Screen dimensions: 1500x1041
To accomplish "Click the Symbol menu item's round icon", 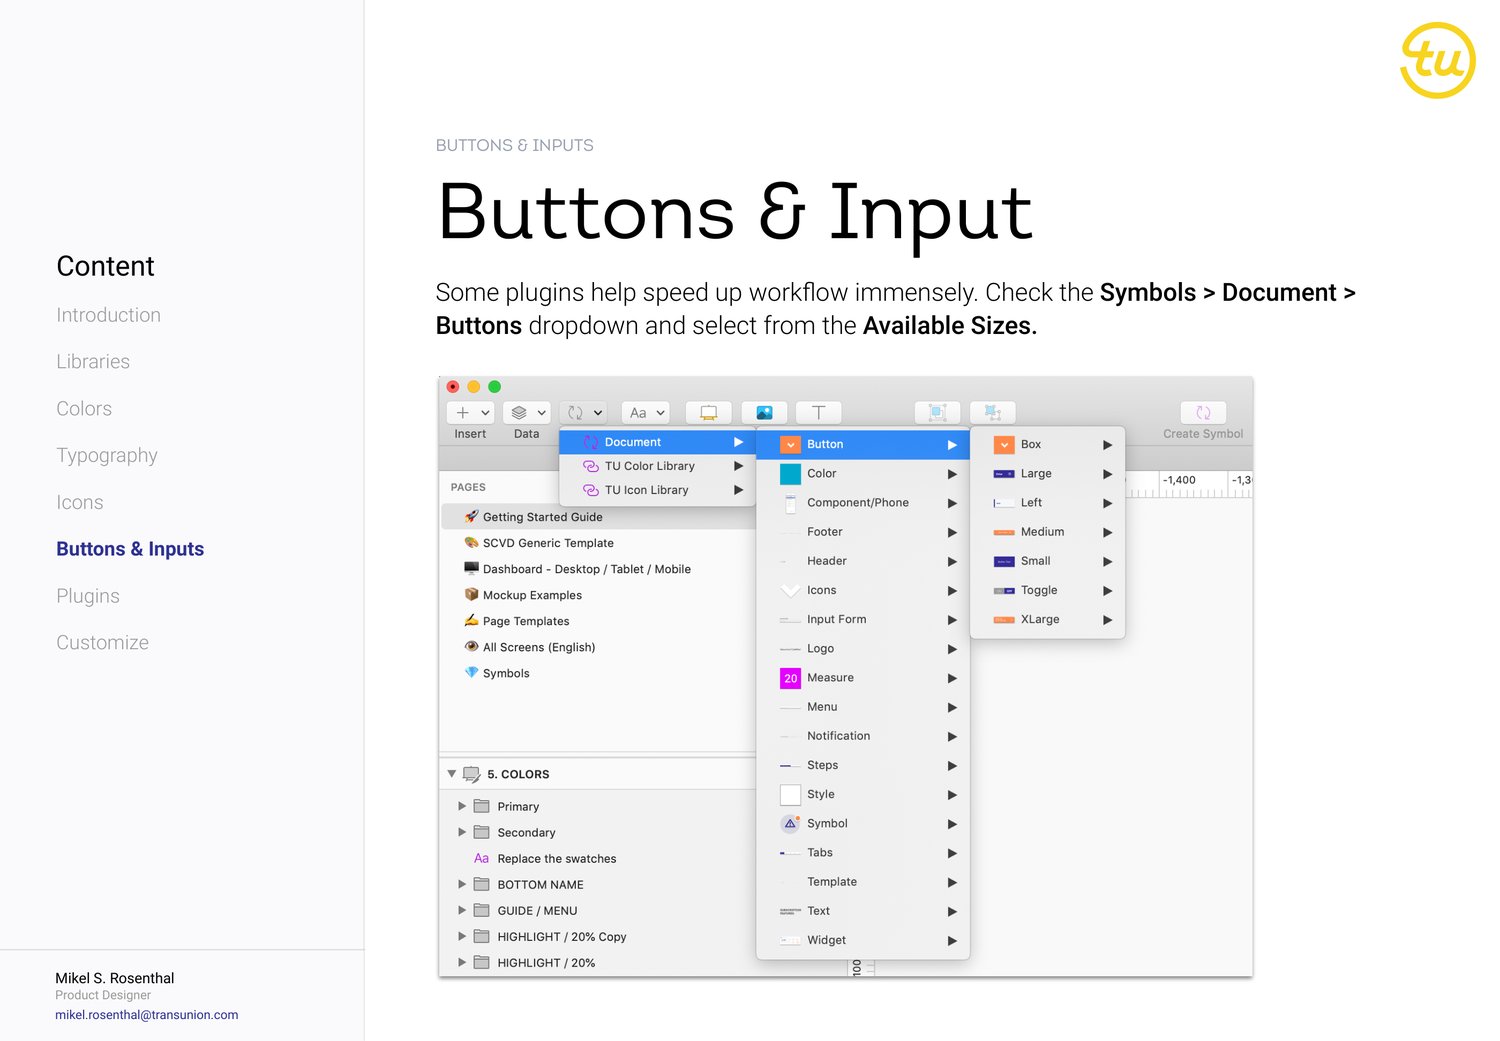I will tap(790, 823).
